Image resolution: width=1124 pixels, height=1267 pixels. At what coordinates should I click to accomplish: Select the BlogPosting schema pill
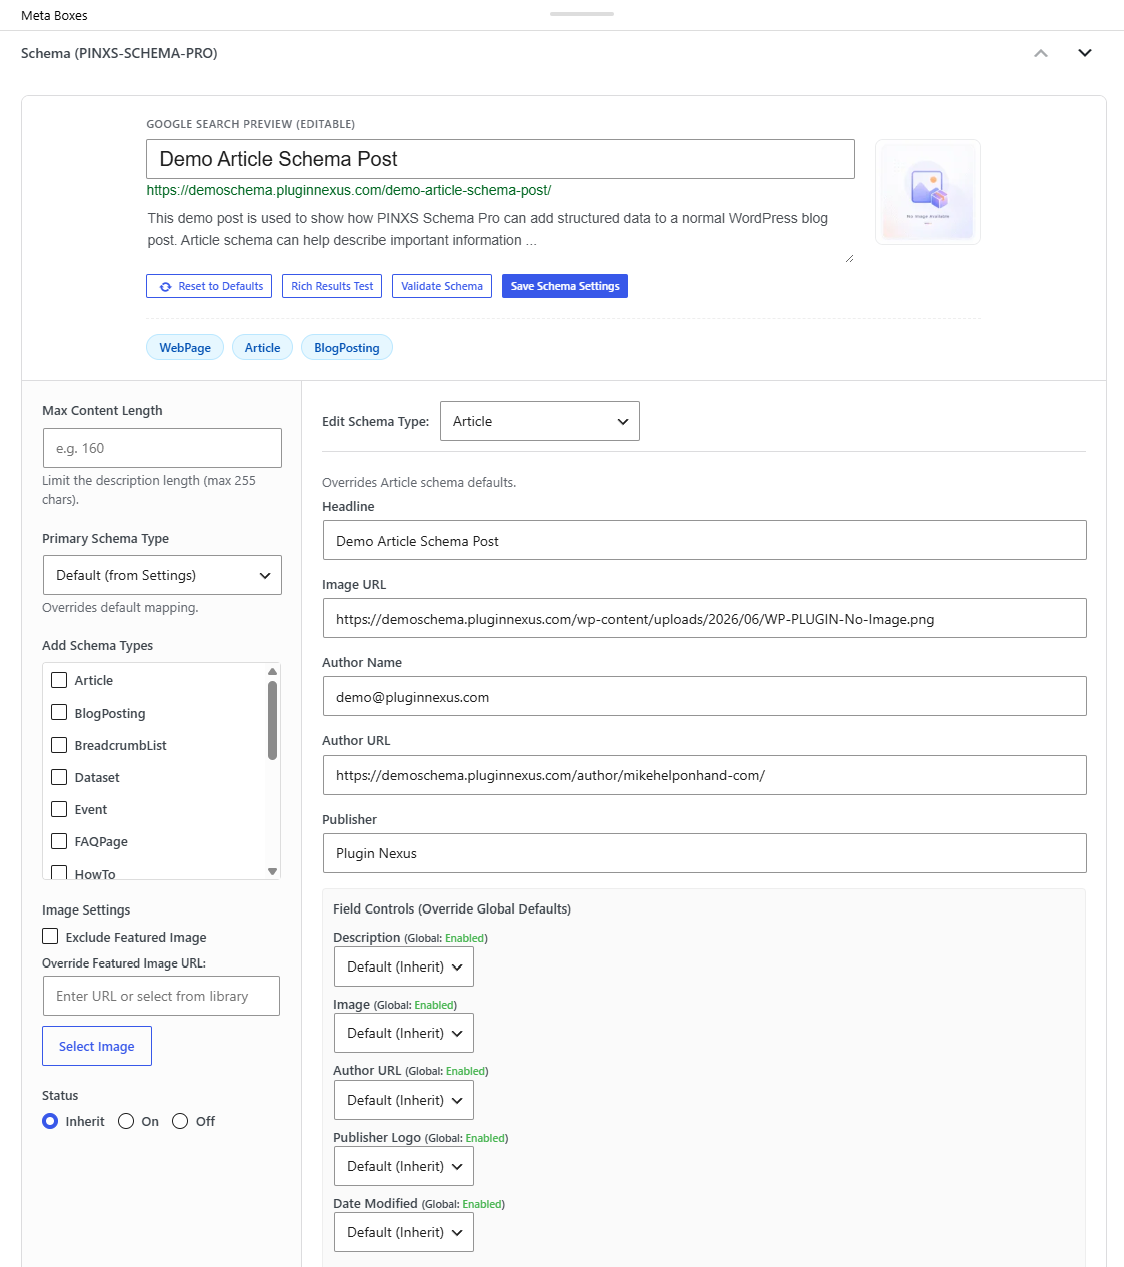pos(347,347)
